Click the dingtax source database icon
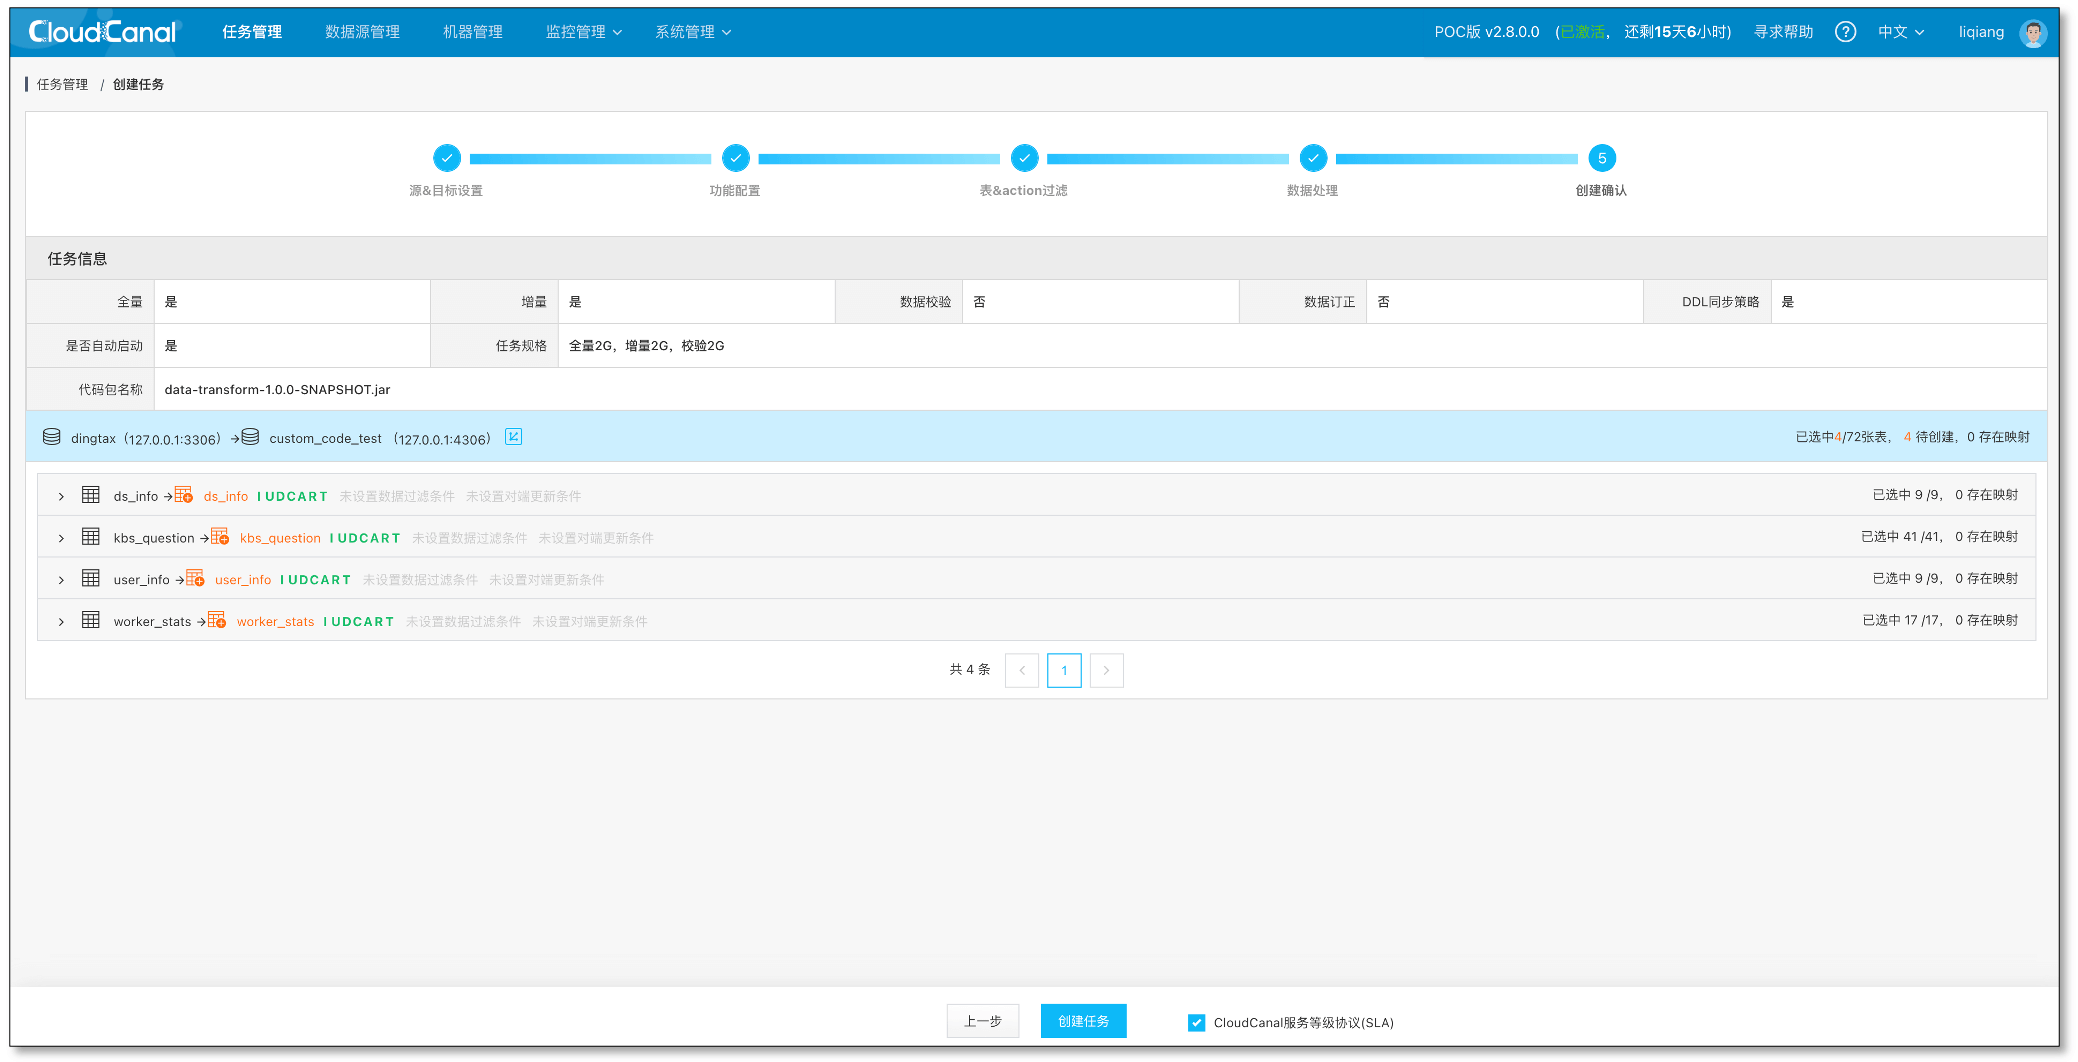The height and width of the screenshot is (1062, 2078). (x=50, y=437)
